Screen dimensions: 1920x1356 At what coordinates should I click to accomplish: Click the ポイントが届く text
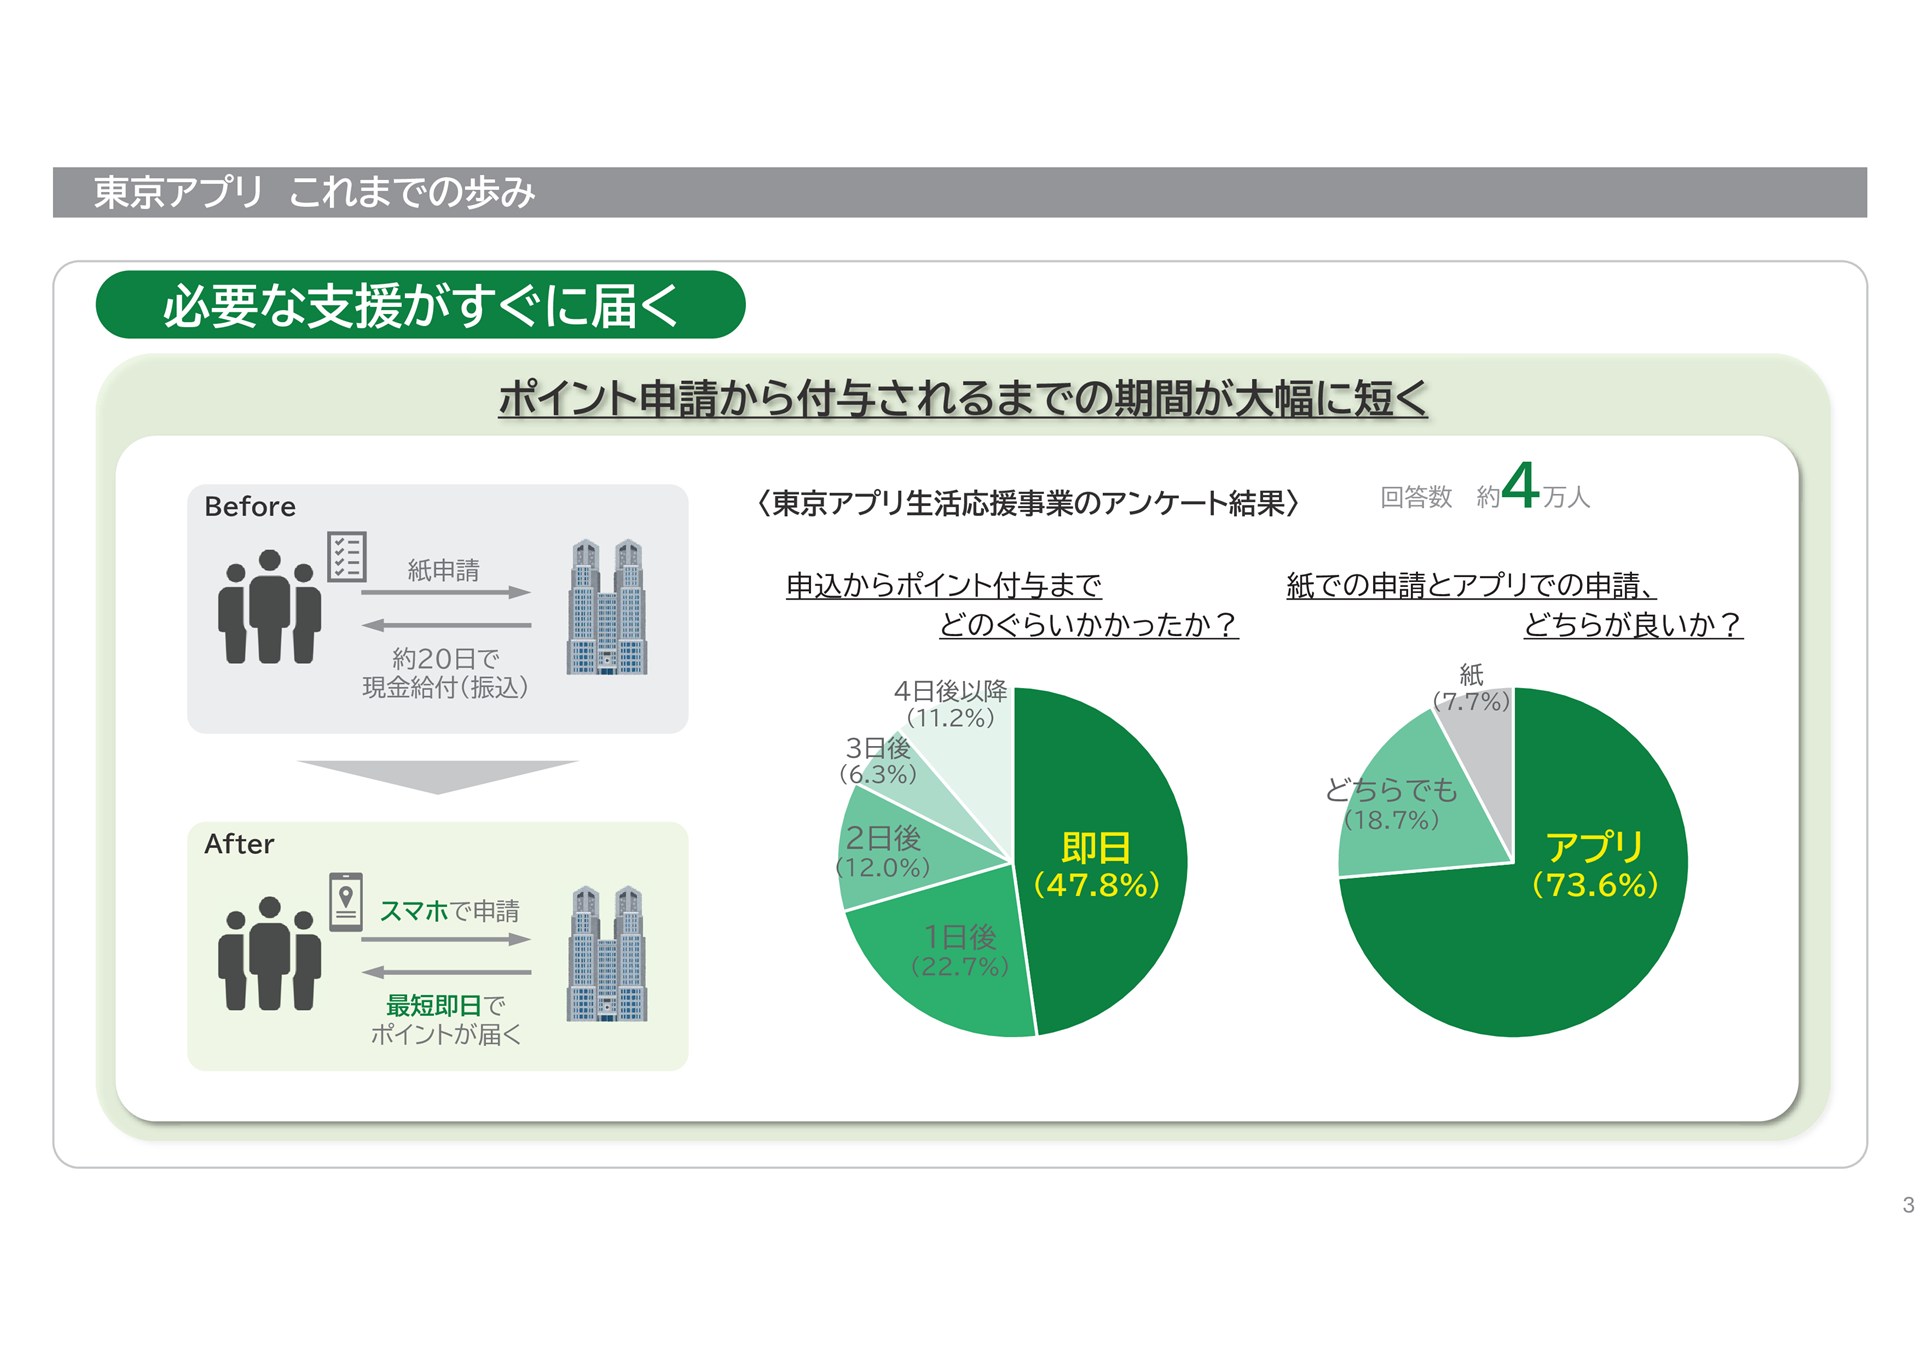pos(446,1034)
